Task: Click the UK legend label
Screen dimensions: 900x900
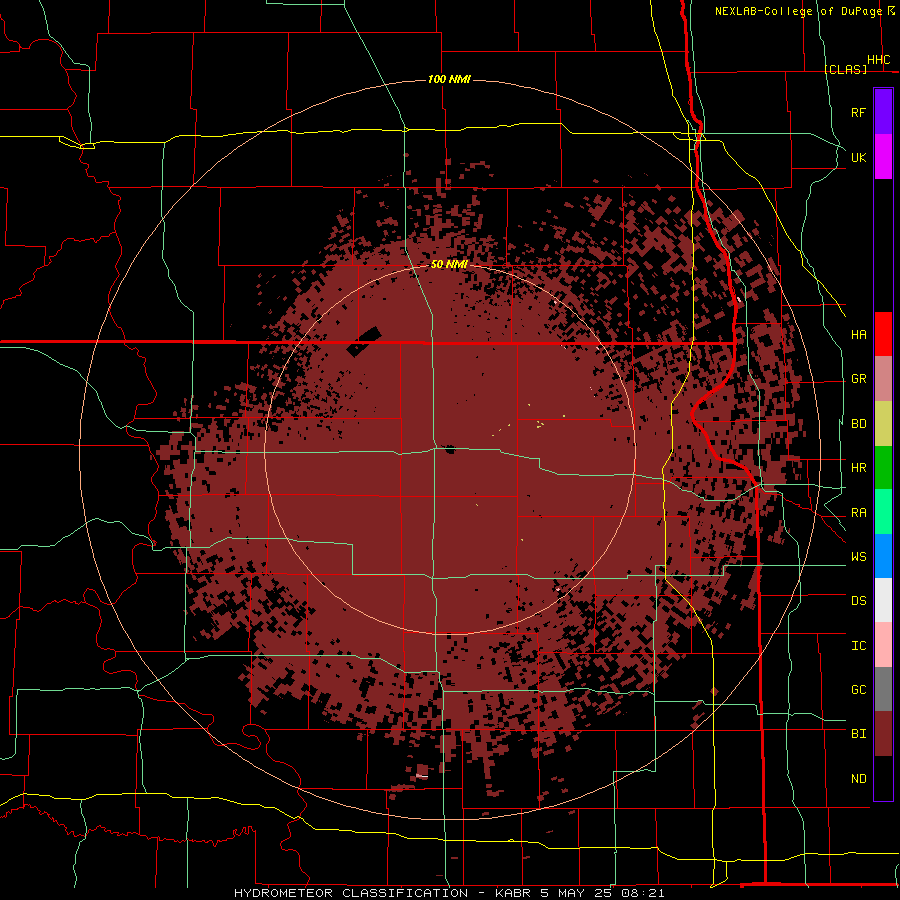Action: coord(858,157)
